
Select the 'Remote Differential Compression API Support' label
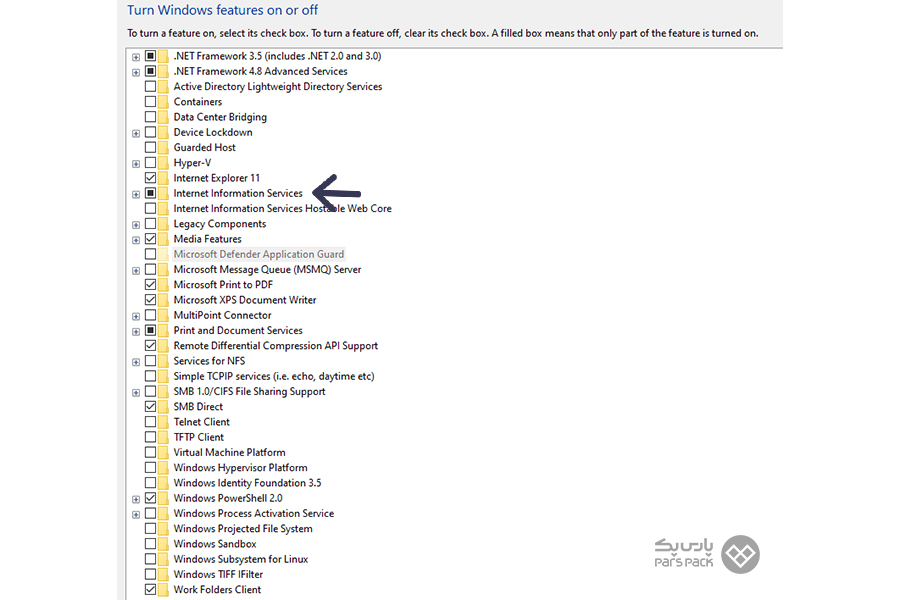pos(276,346)
